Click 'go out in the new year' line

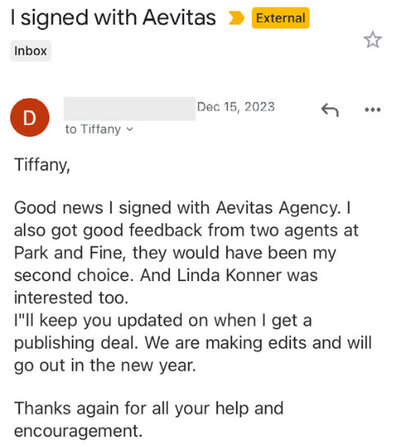105,365
